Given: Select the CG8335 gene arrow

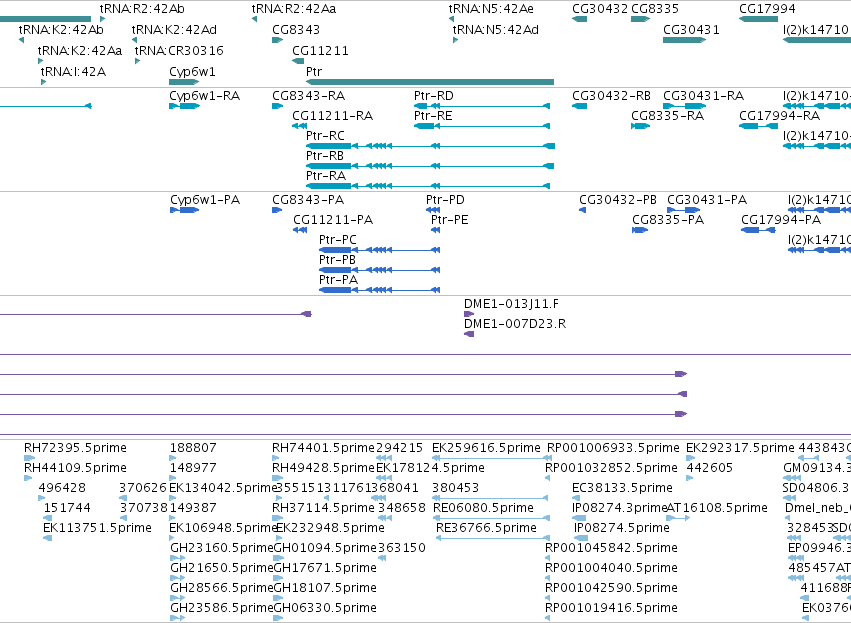Looking at the screenshot, I should (x=640, y=19).
